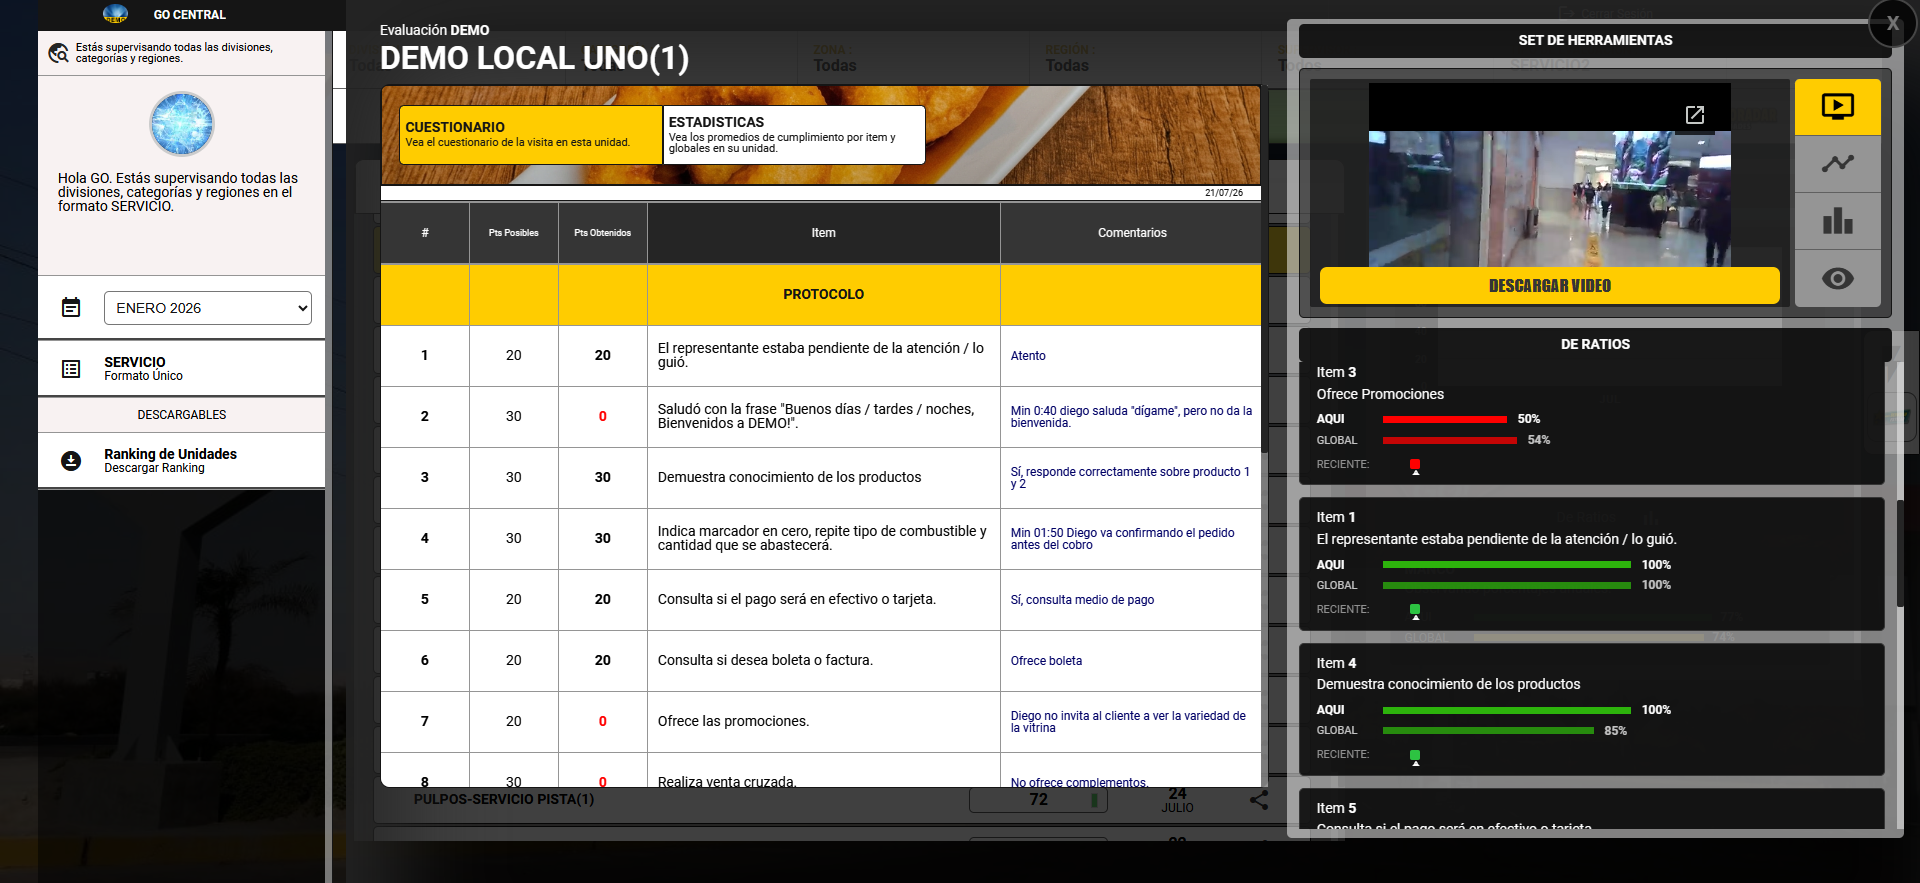
Task: Click the green RECIENTE marker under Item 1
Action: click(x=1415, y=610)
